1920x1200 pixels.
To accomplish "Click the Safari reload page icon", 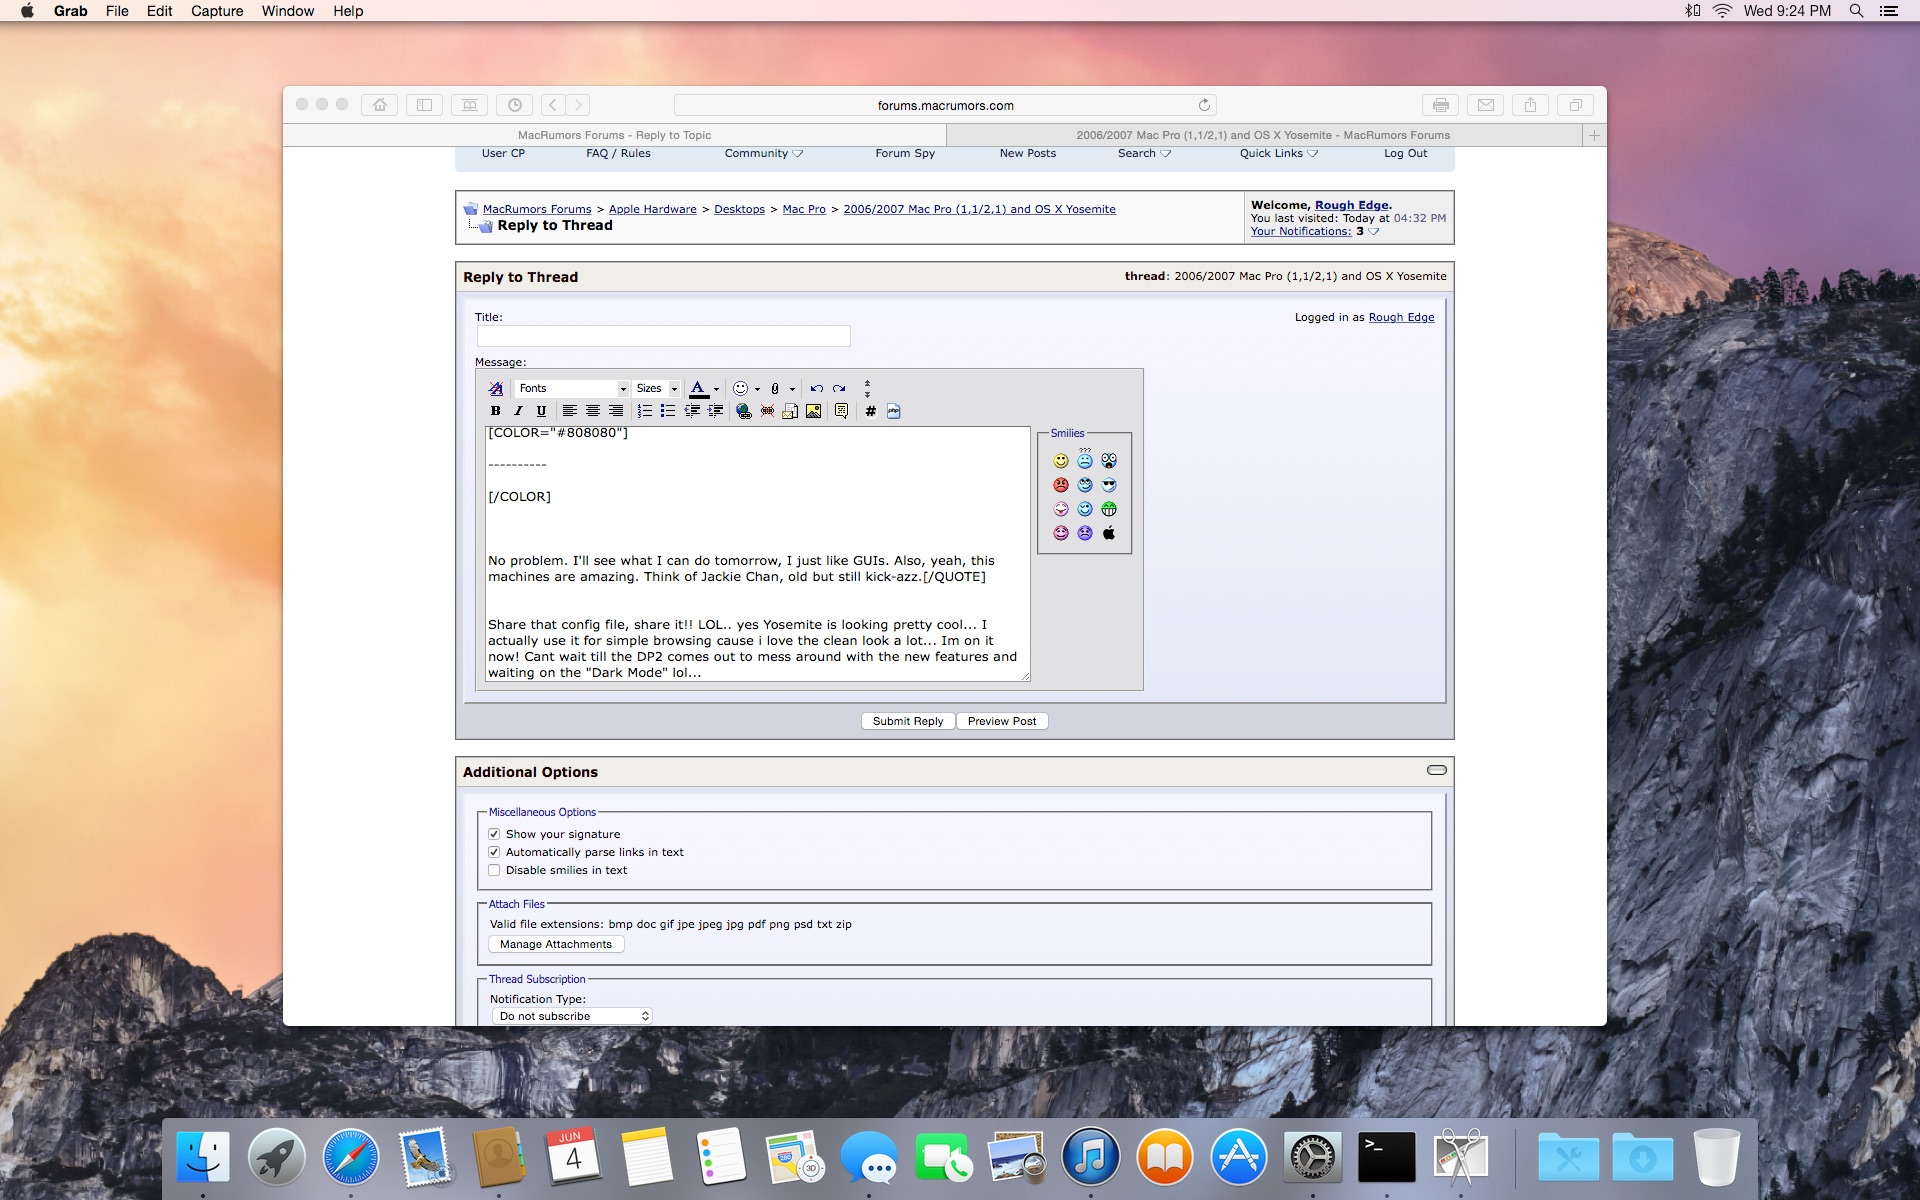I will 1204,105.
